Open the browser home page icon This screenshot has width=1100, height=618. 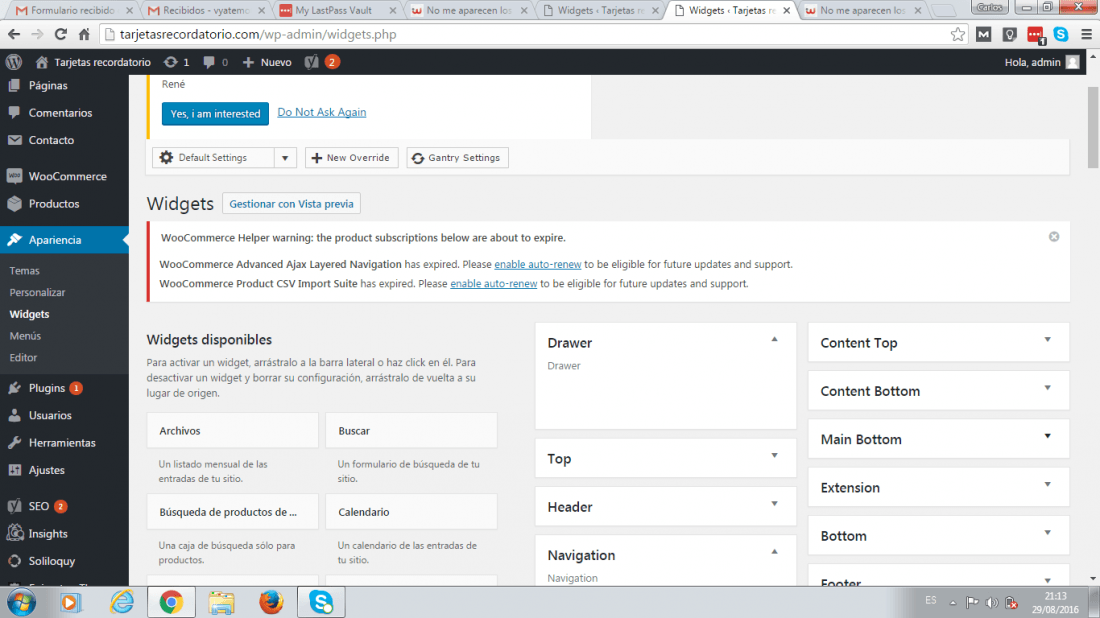tap(84, 34)
